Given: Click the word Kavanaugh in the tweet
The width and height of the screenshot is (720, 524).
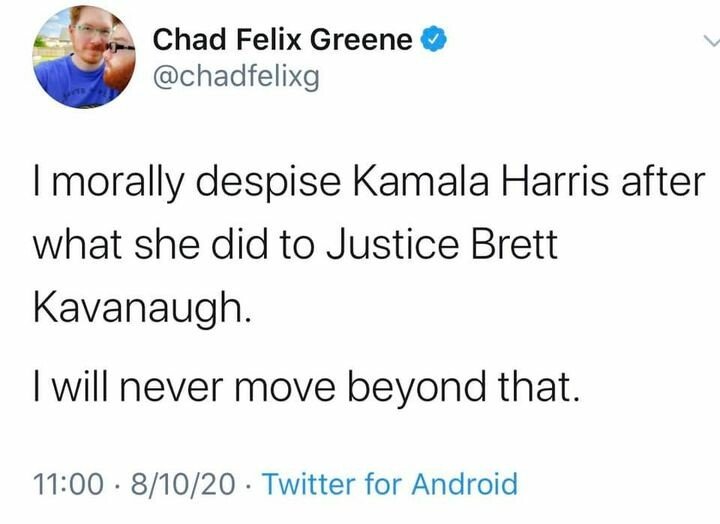Looking at the screenshot, I should pyautogui.click(x=143, y=306).
